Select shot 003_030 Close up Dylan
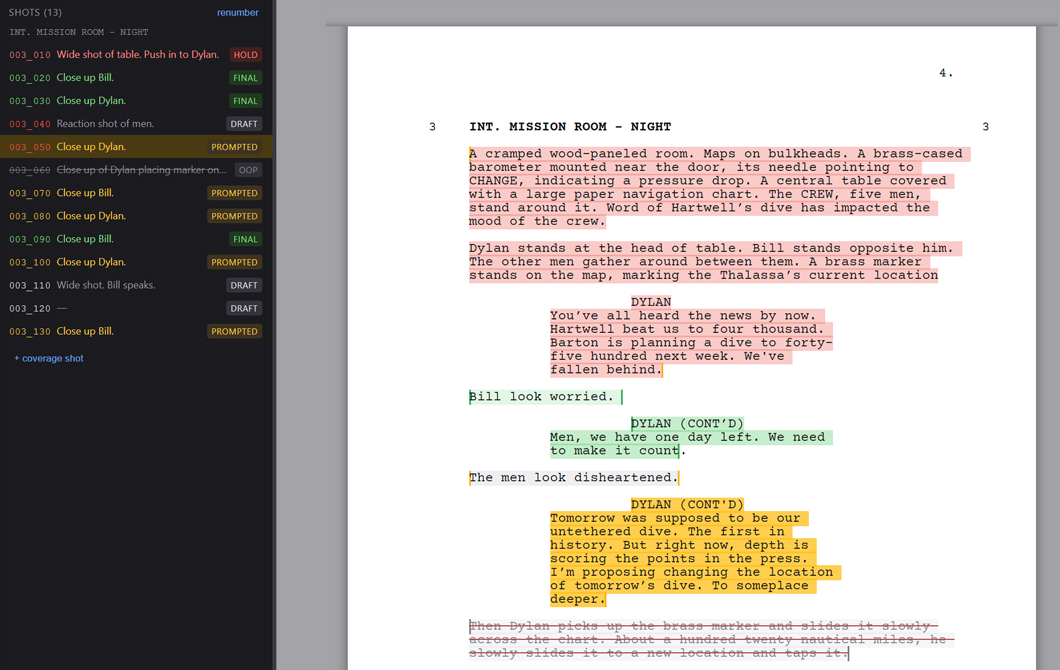 point(135,101)
